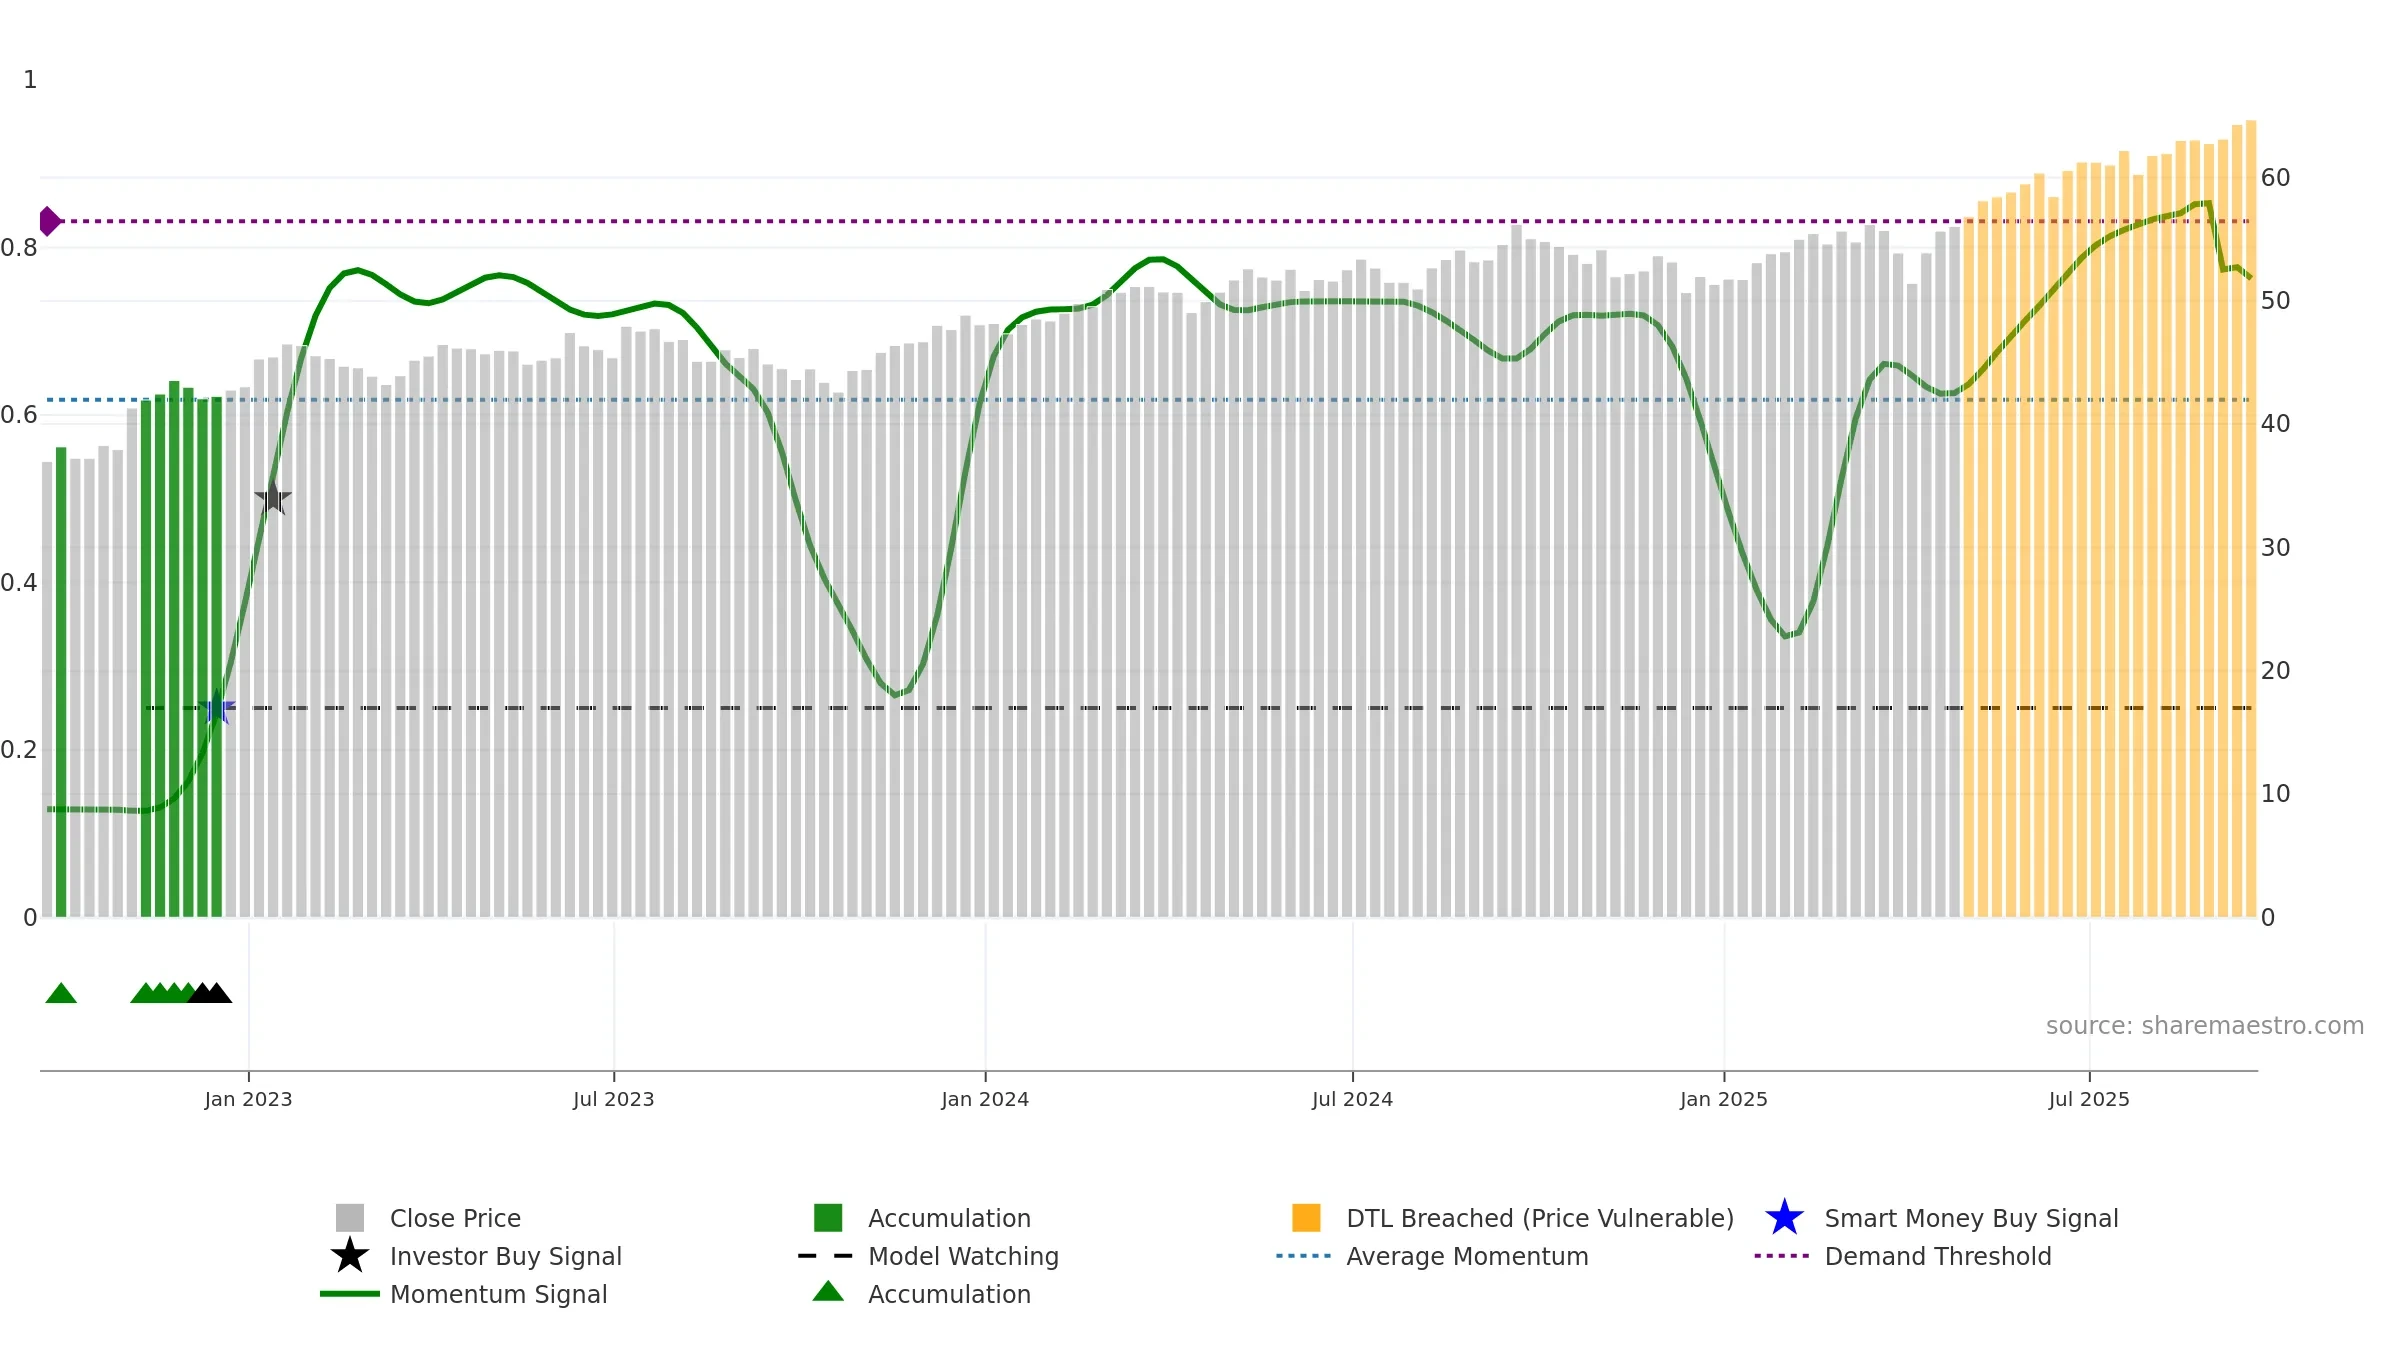Click the left axis value 0.4

[19, 583]
